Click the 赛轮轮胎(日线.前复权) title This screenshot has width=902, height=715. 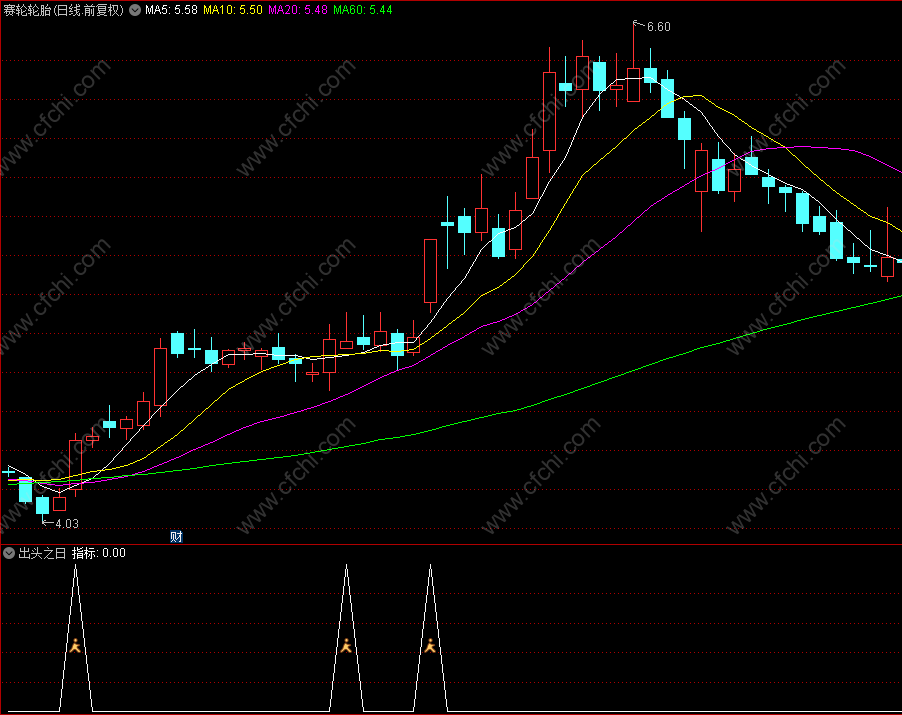(64, 10)
